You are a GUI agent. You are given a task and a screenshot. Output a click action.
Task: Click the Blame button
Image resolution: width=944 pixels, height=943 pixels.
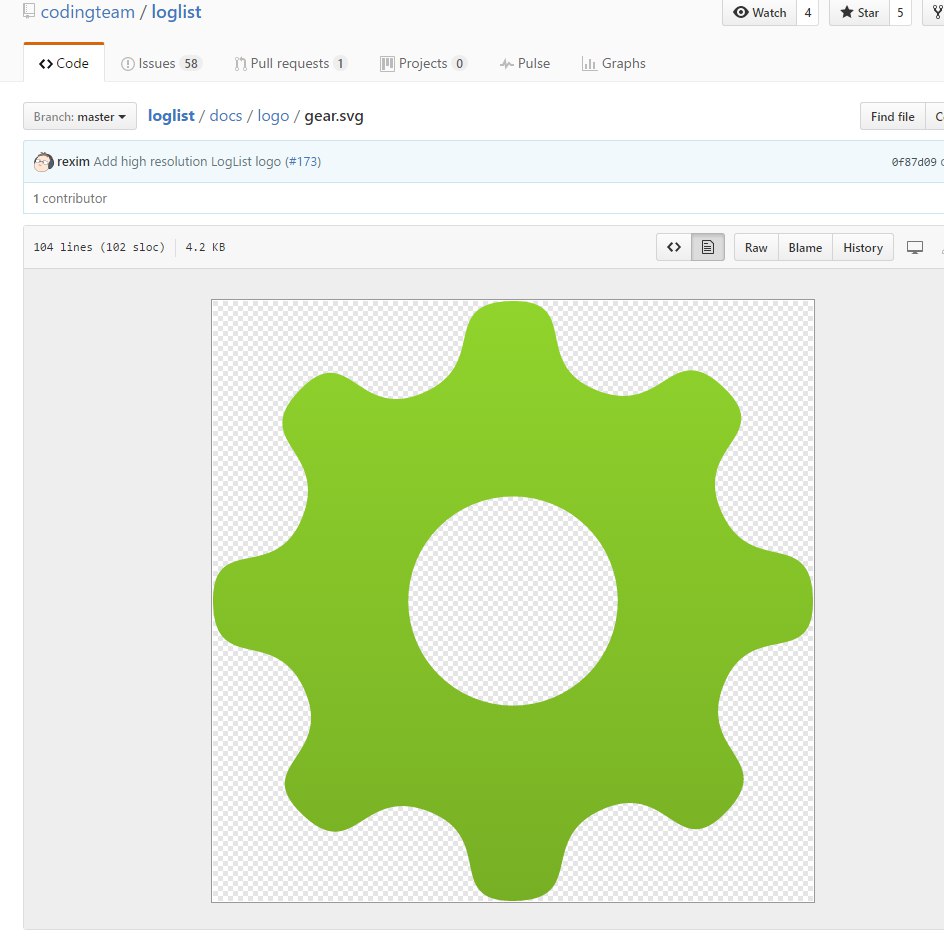click(805, 247)
